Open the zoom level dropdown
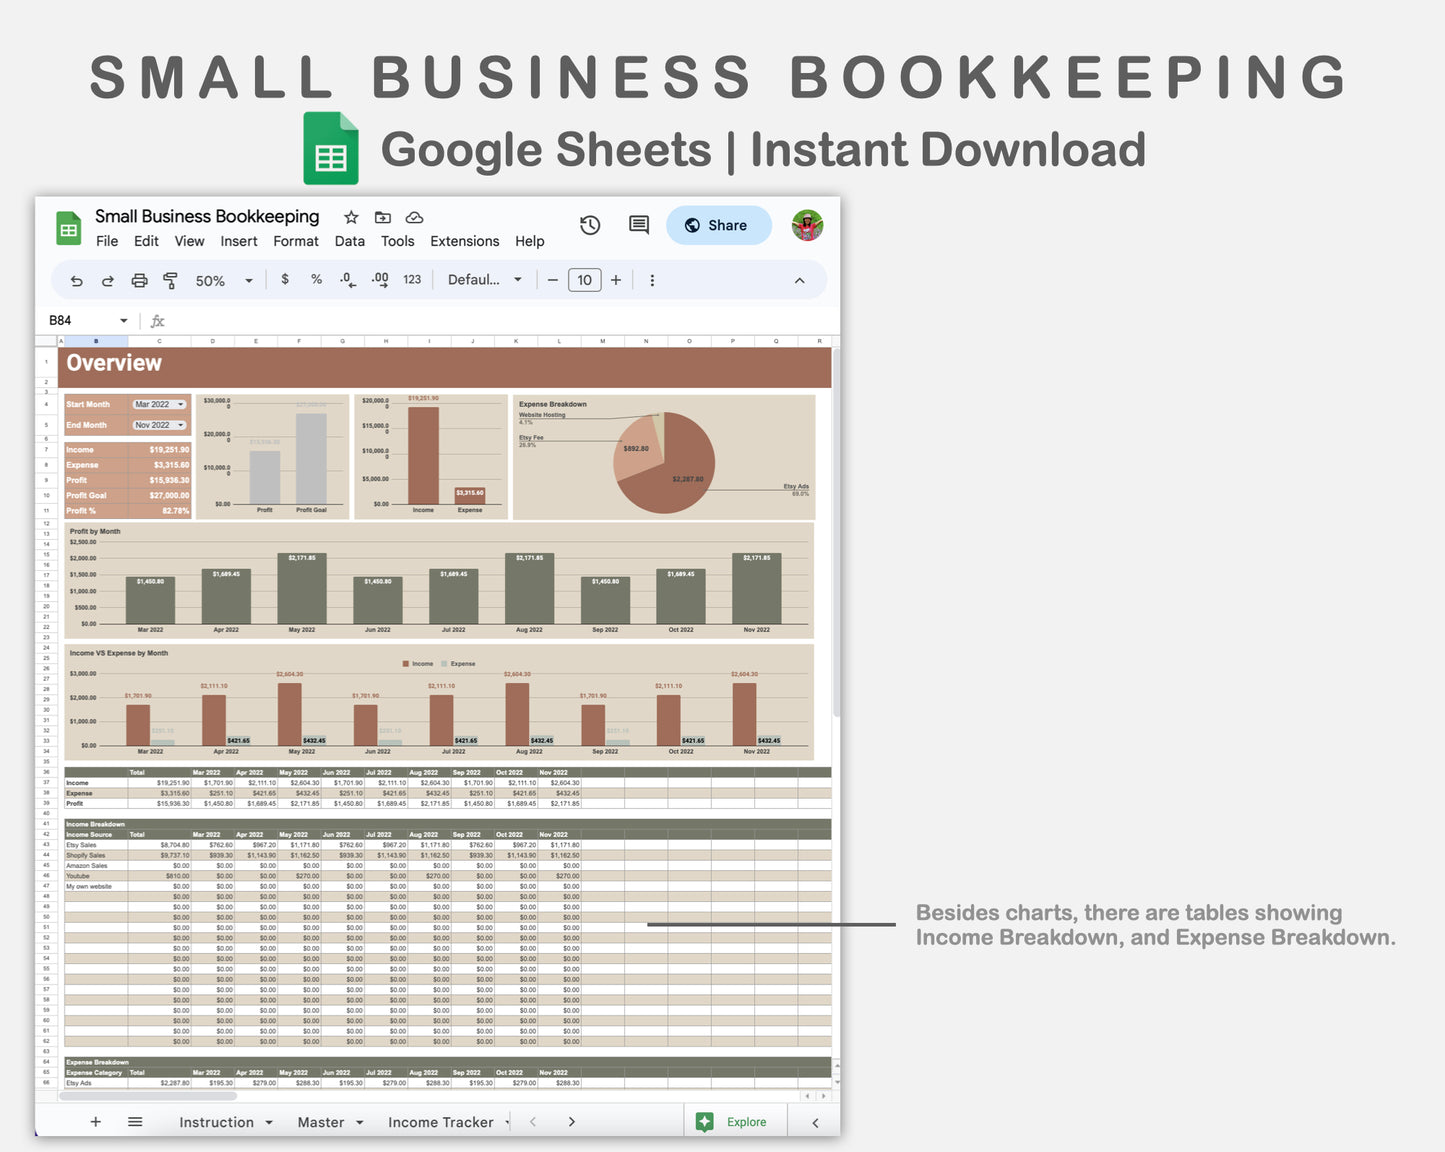This screenshot has width=1445, height=1152. click(x=222, y=280)
